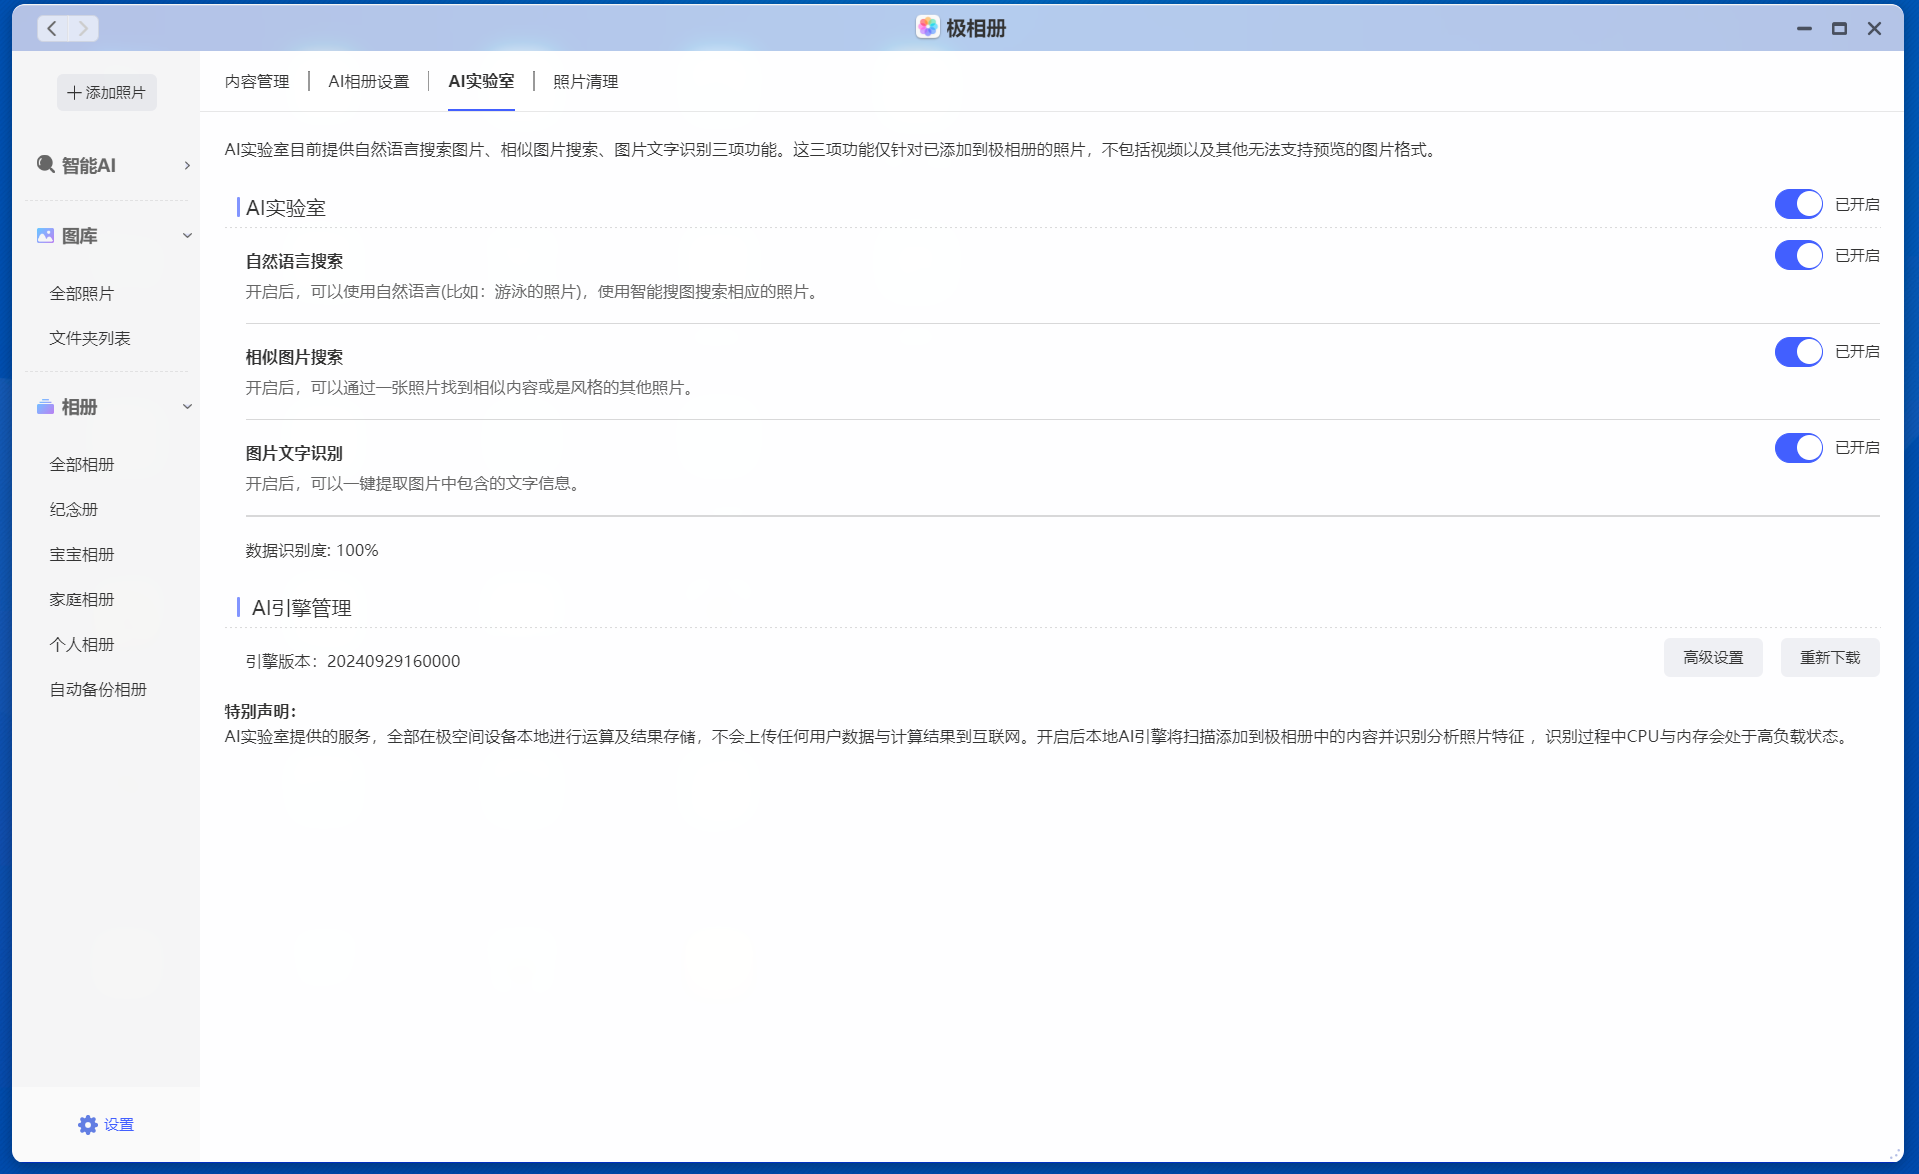Open the 内容管理 tab

(257, 81)
